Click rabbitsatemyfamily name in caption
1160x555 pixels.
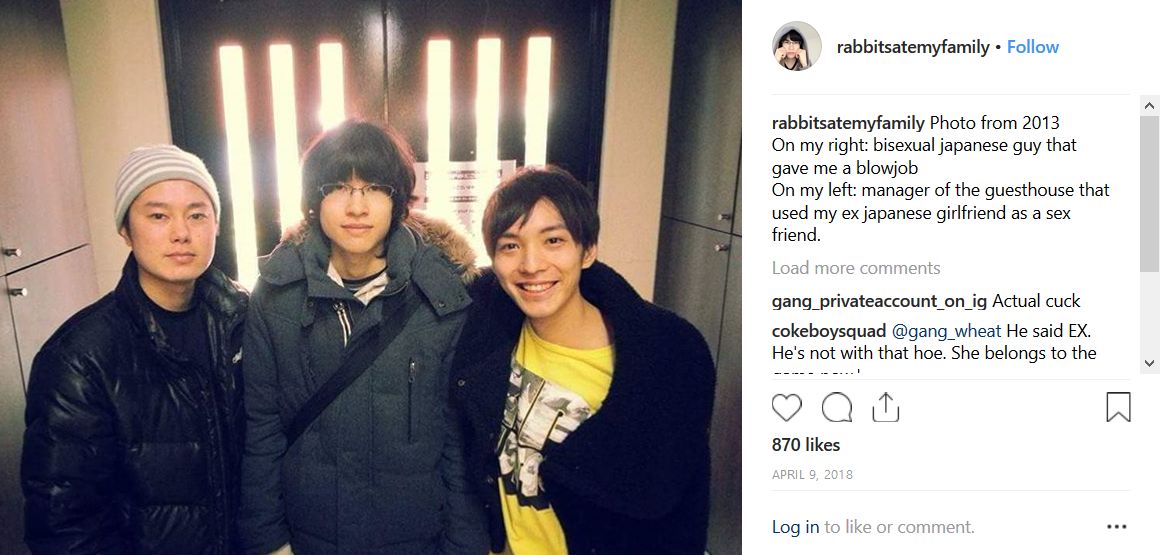[848, 123]
